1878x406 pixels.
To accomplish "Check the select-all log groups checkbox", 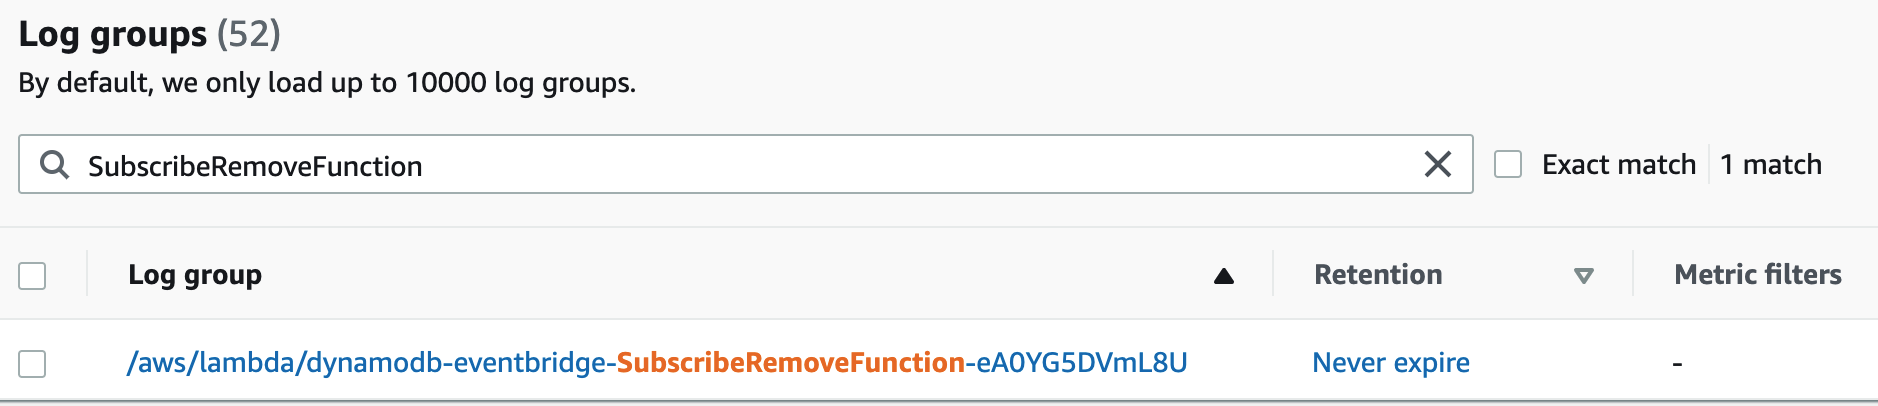I will coord(32,275).
